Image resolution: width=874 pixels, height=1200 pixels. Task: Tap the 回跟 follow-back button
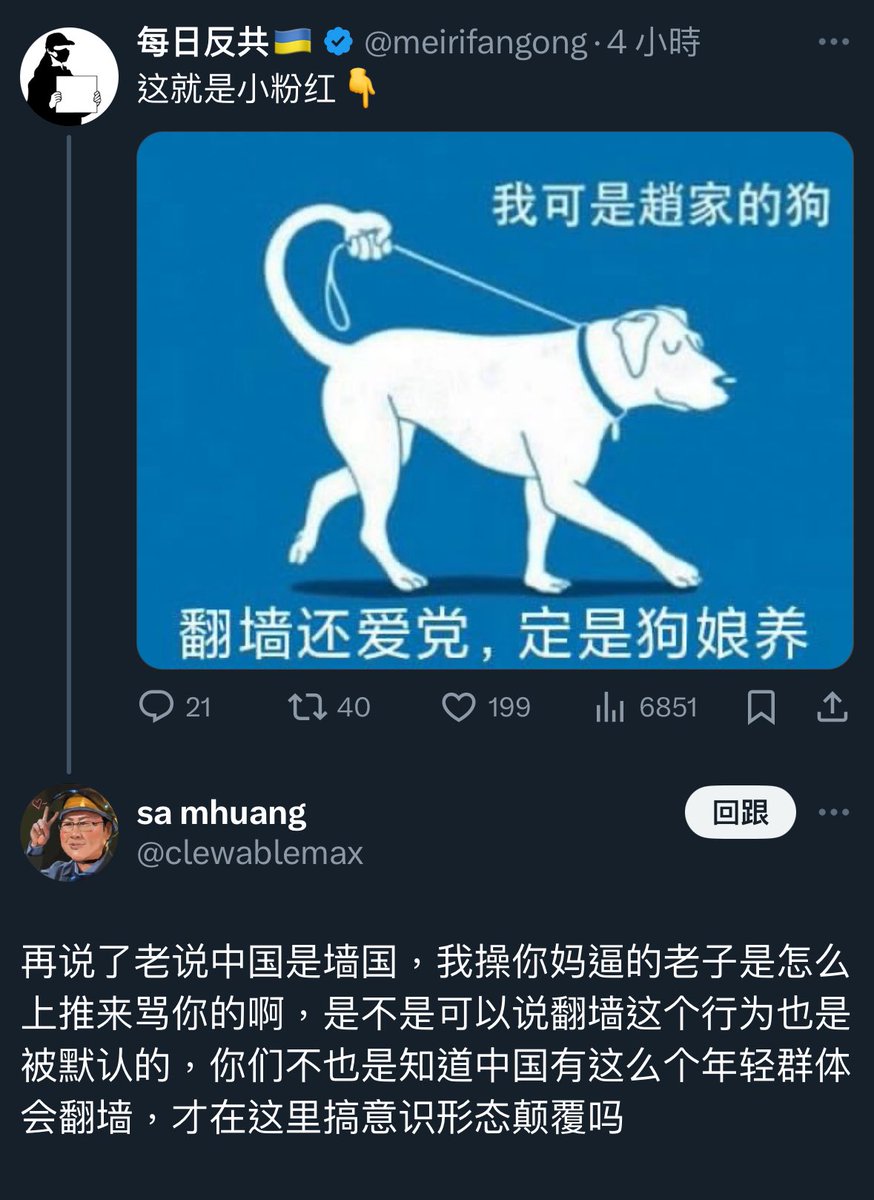click(740, 812)
